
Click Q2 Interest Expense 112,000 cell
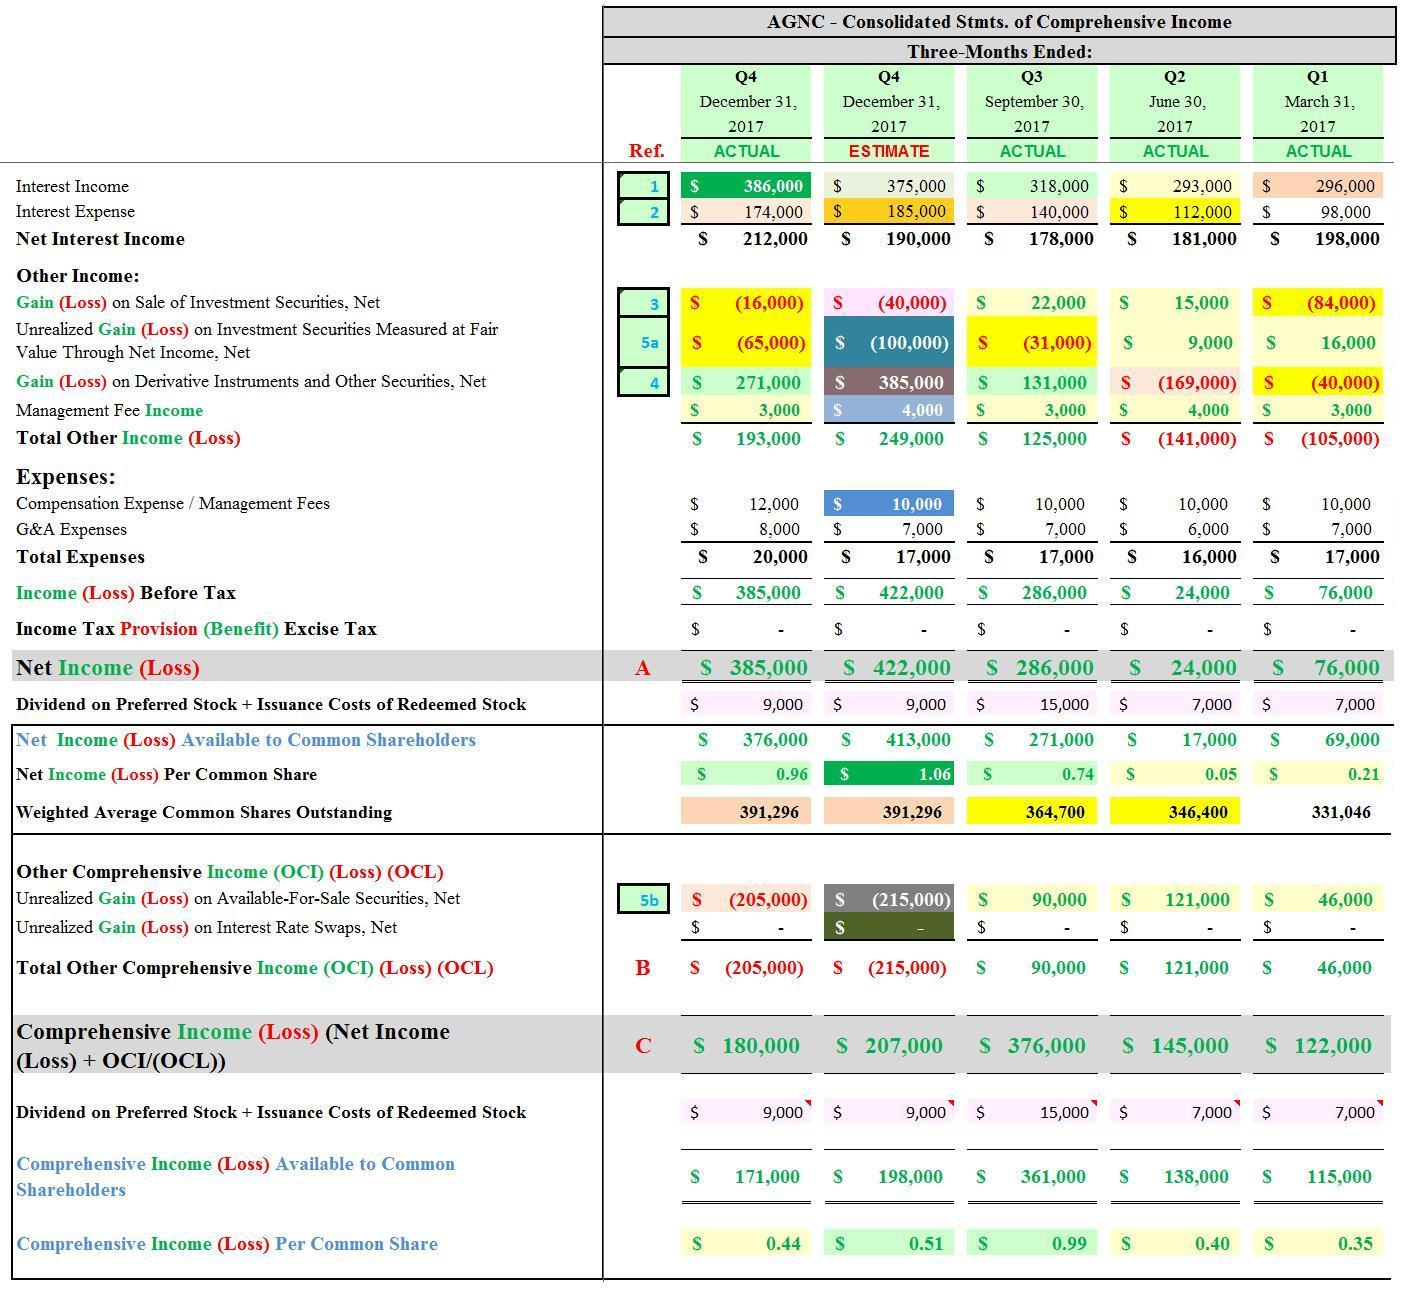(1175, 212)
